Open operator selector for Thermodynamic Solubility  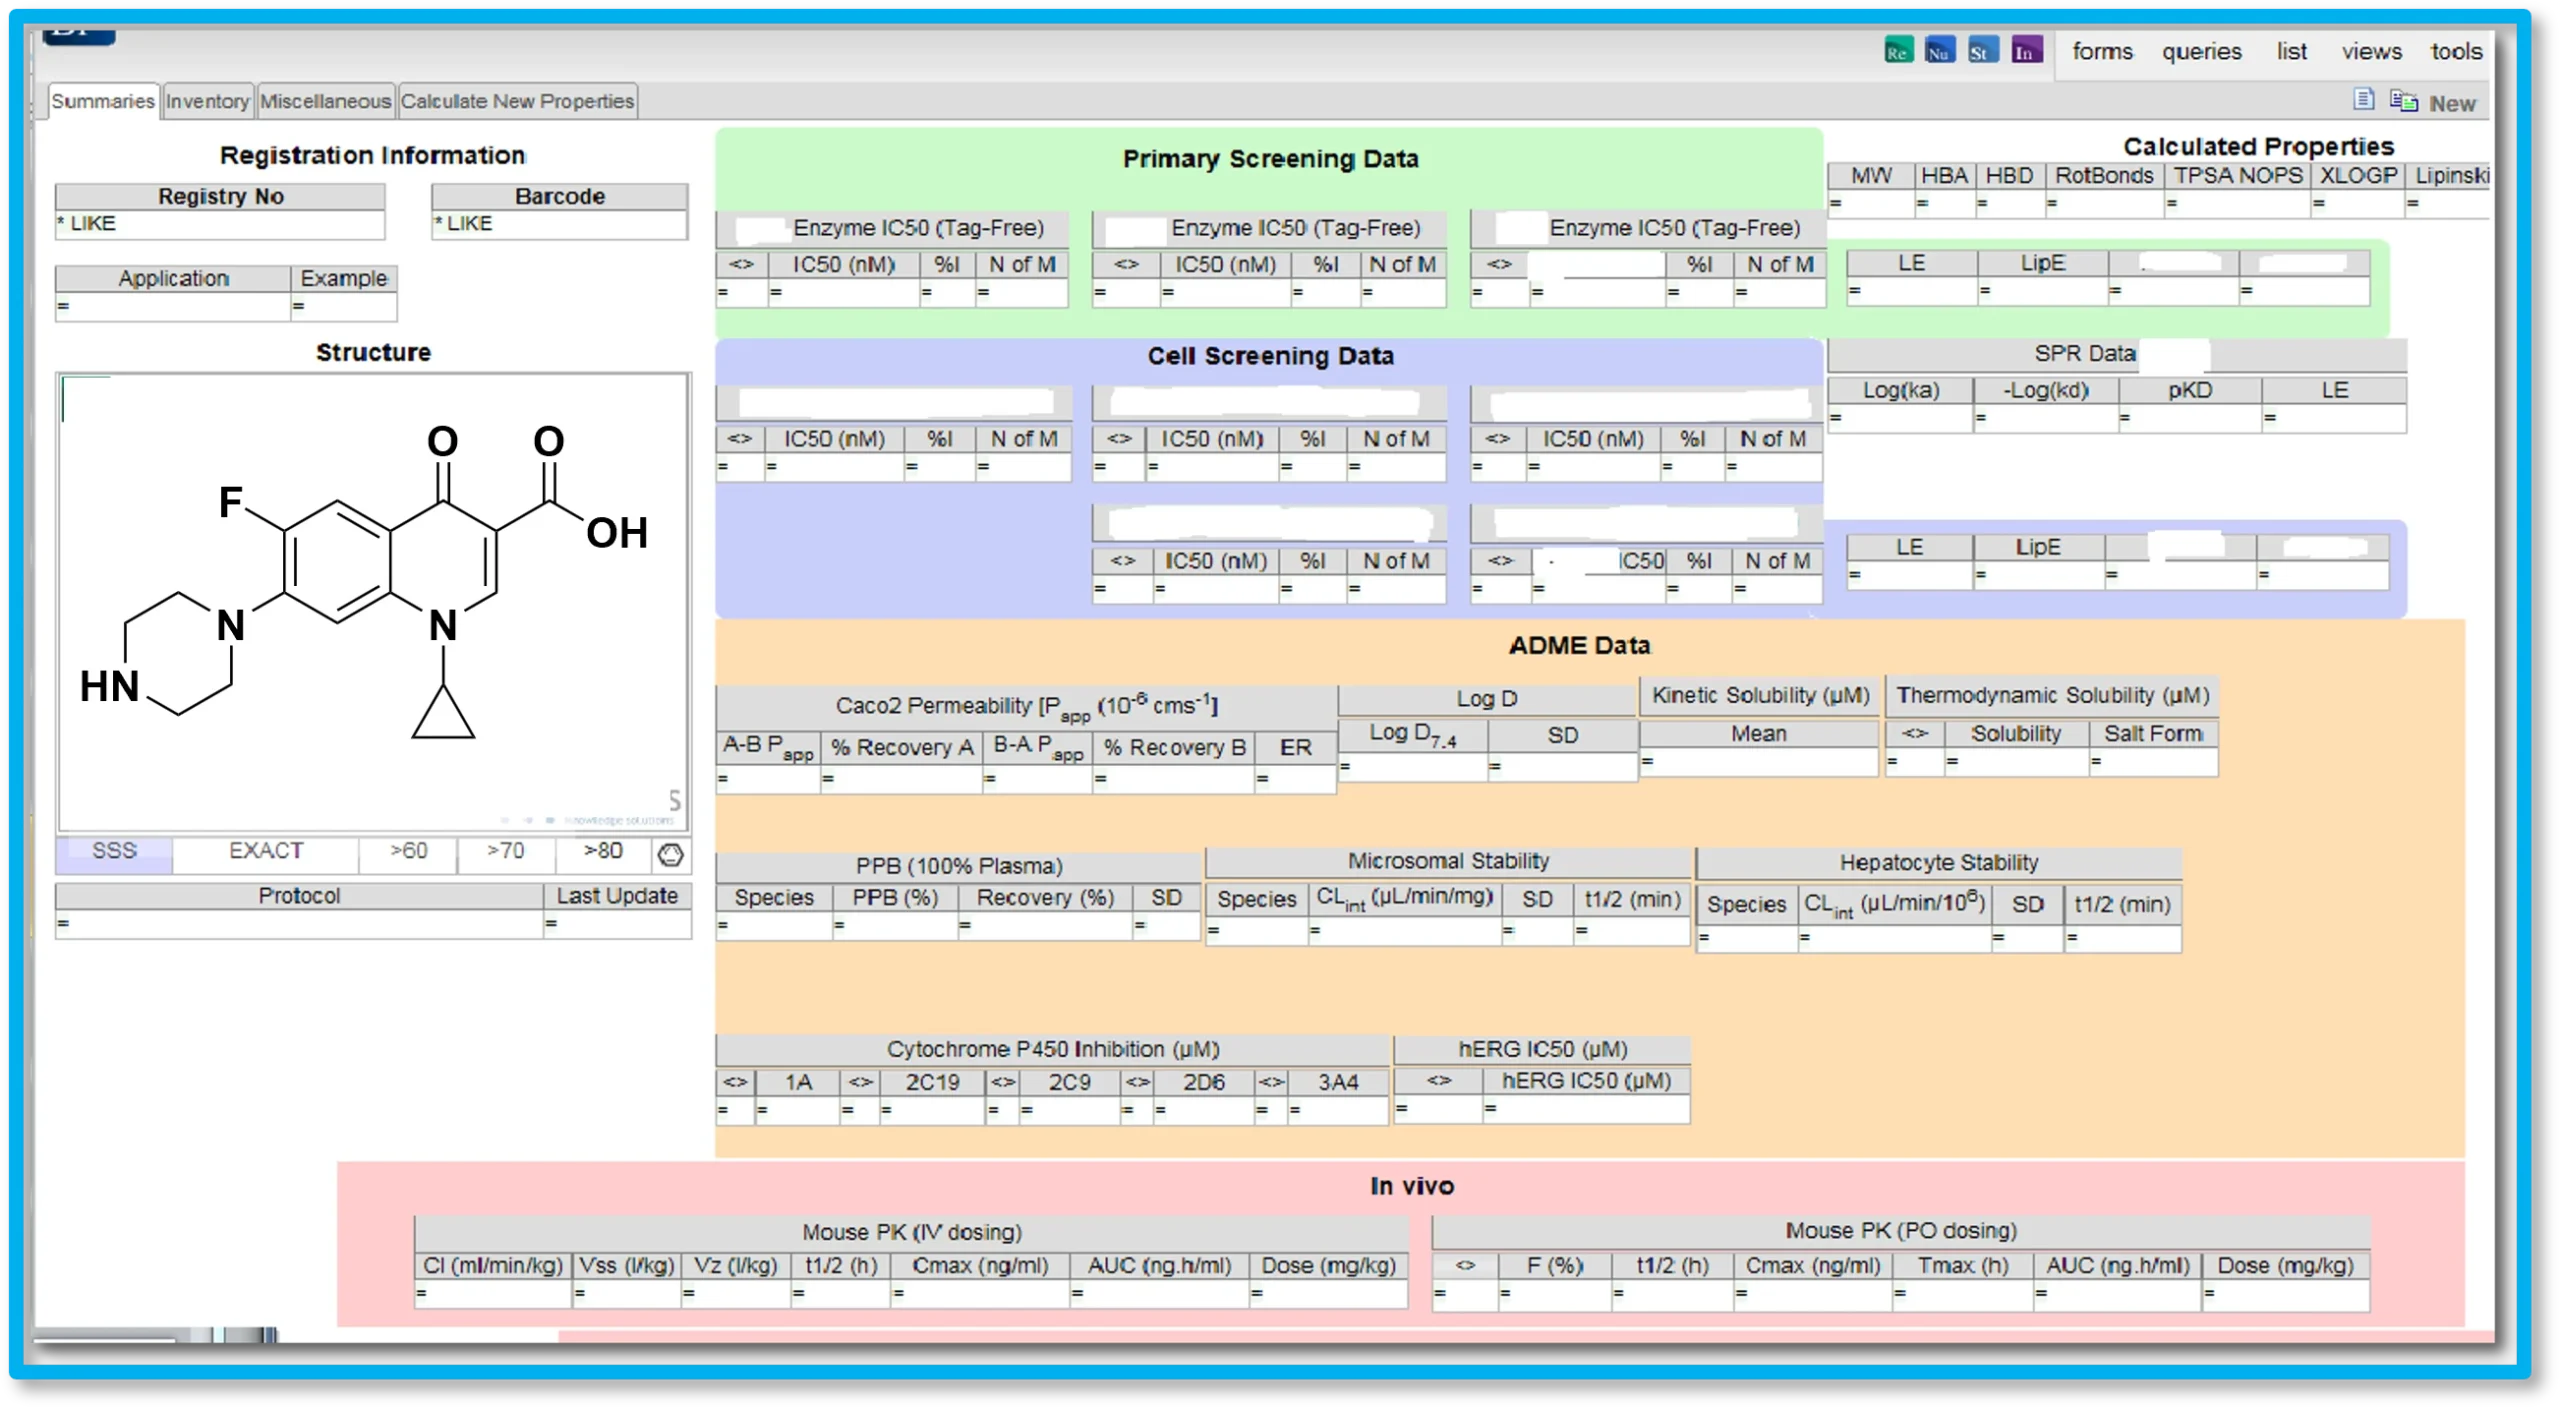[1916, 733]
